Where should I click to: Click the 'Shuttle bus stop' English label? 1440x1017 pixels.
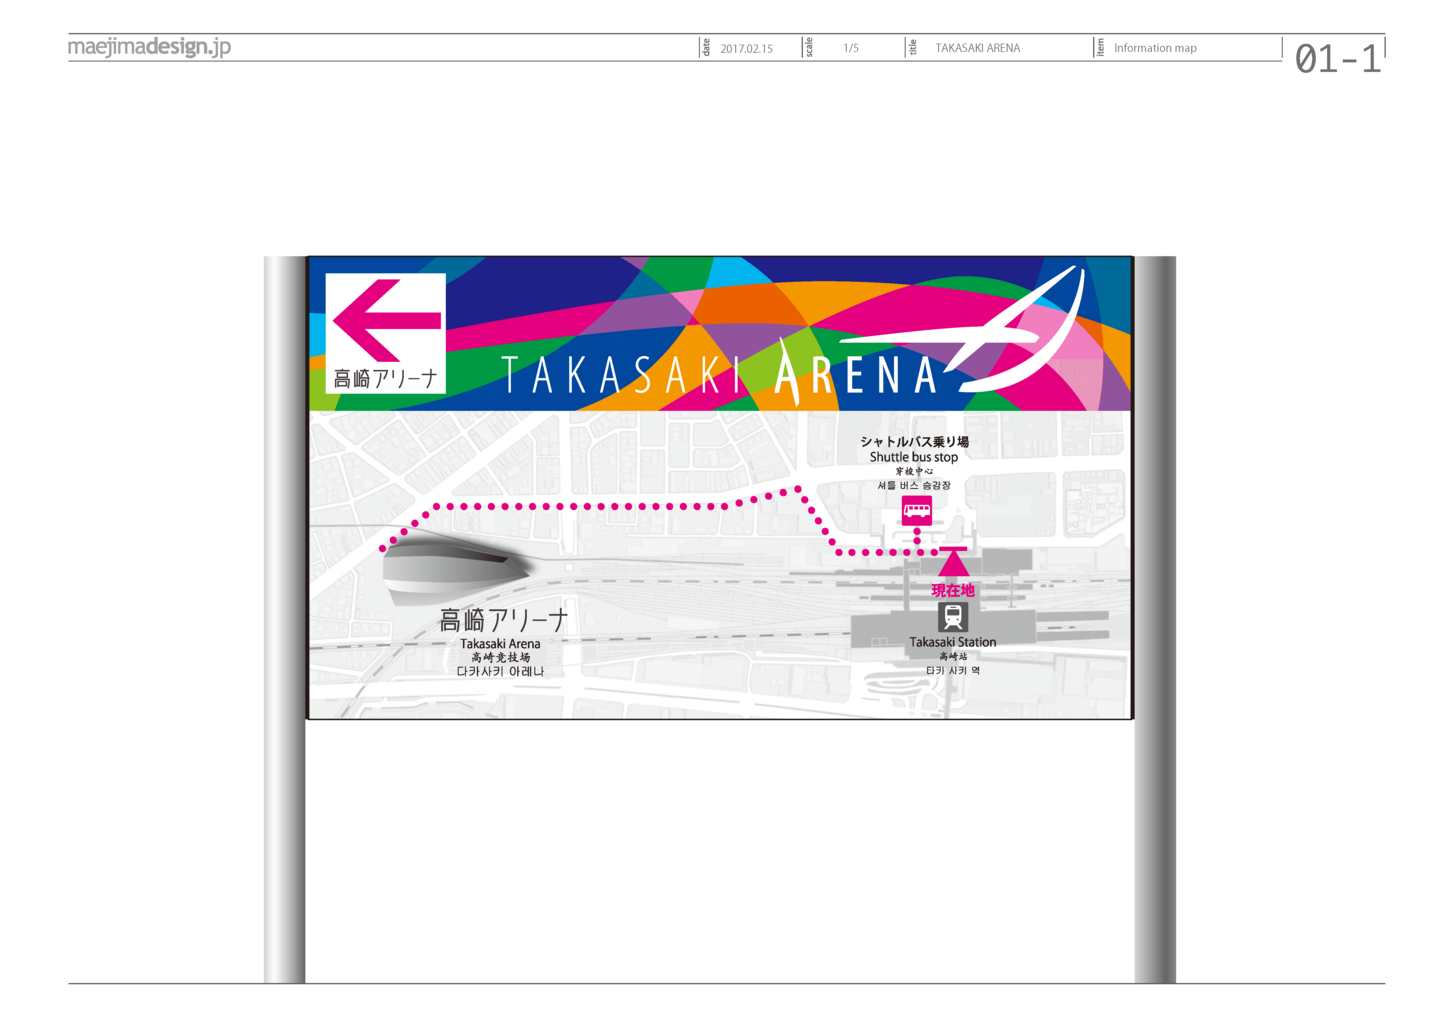coord(913,457)
